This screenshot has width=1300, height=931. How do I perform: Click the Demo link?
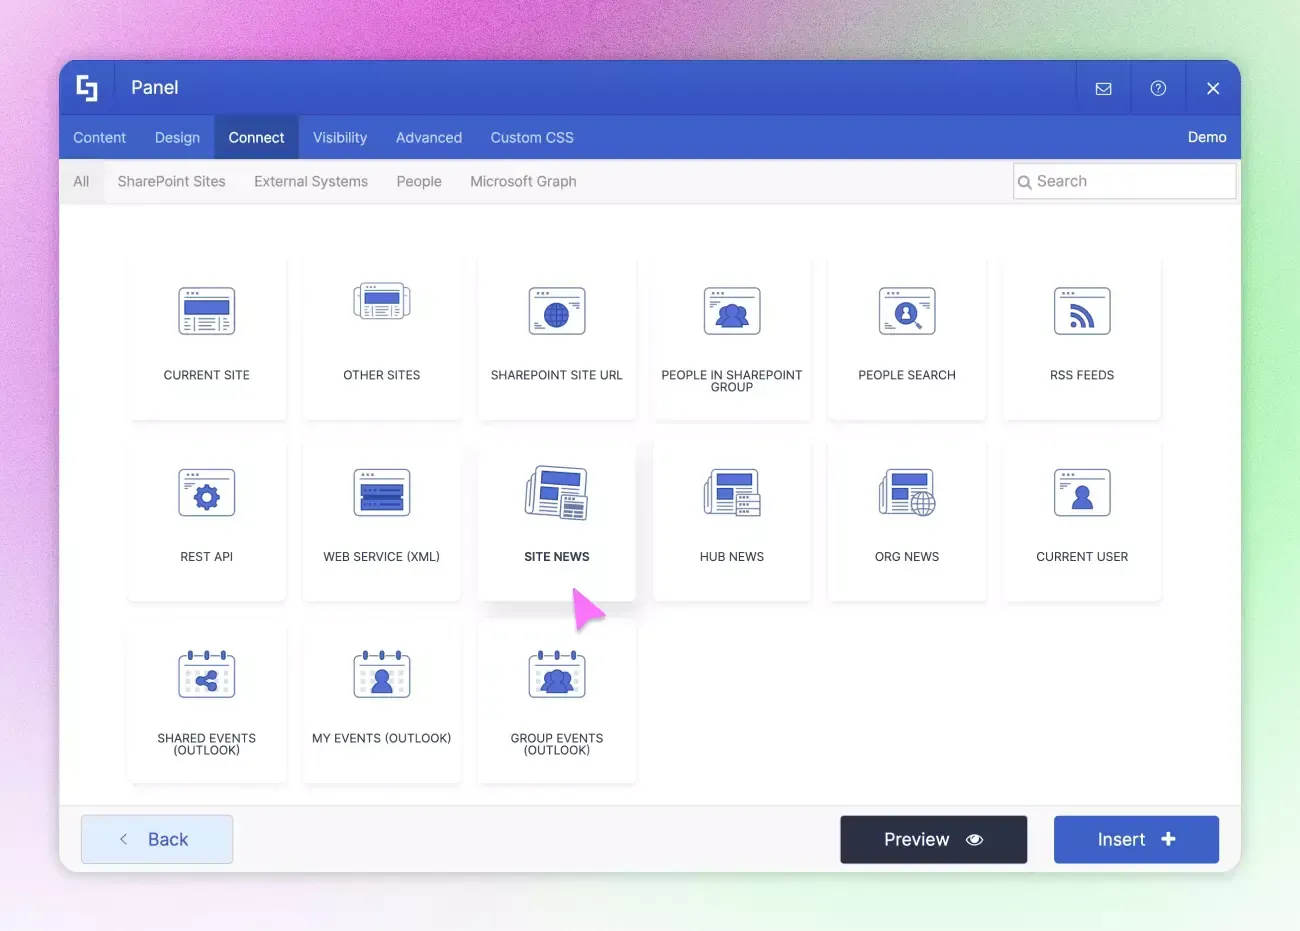(x=1207, y=137)
